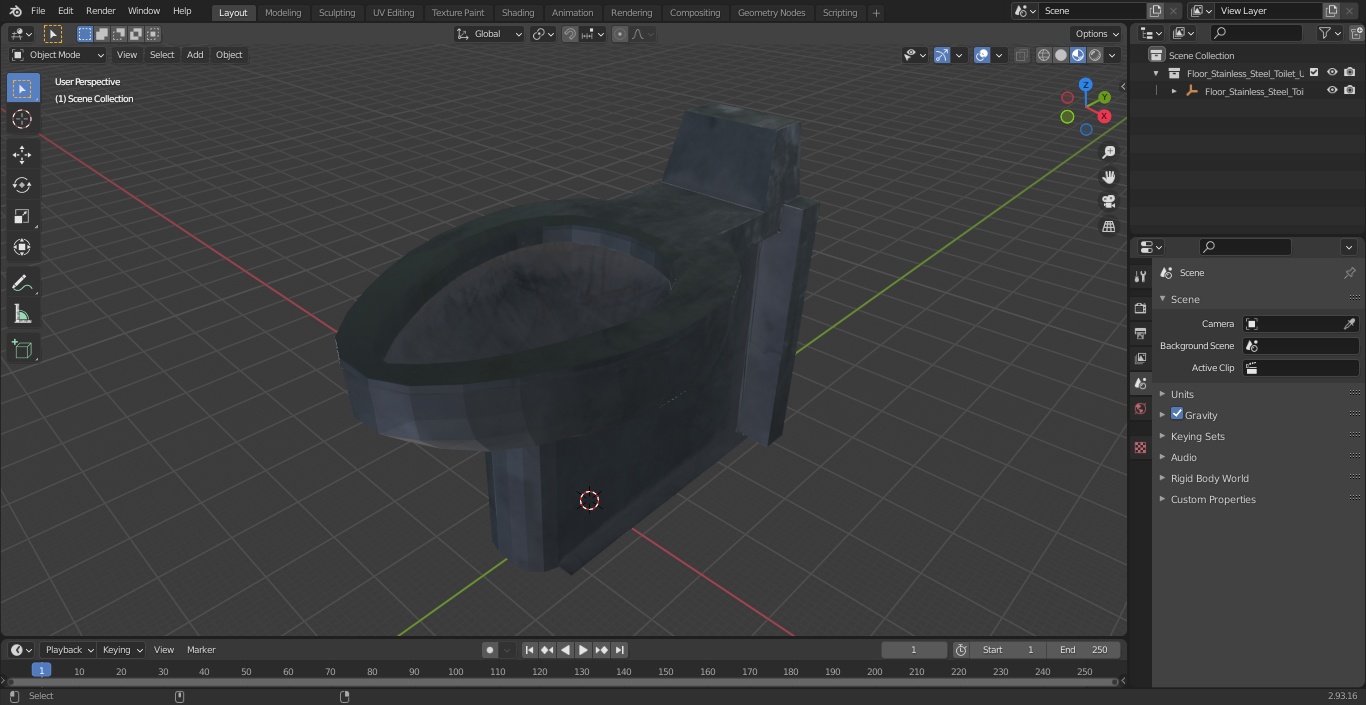Toggle snapping magnet icon
Image resolution: width=1366 pixels, height=705 pixels.
pos(570,34)
